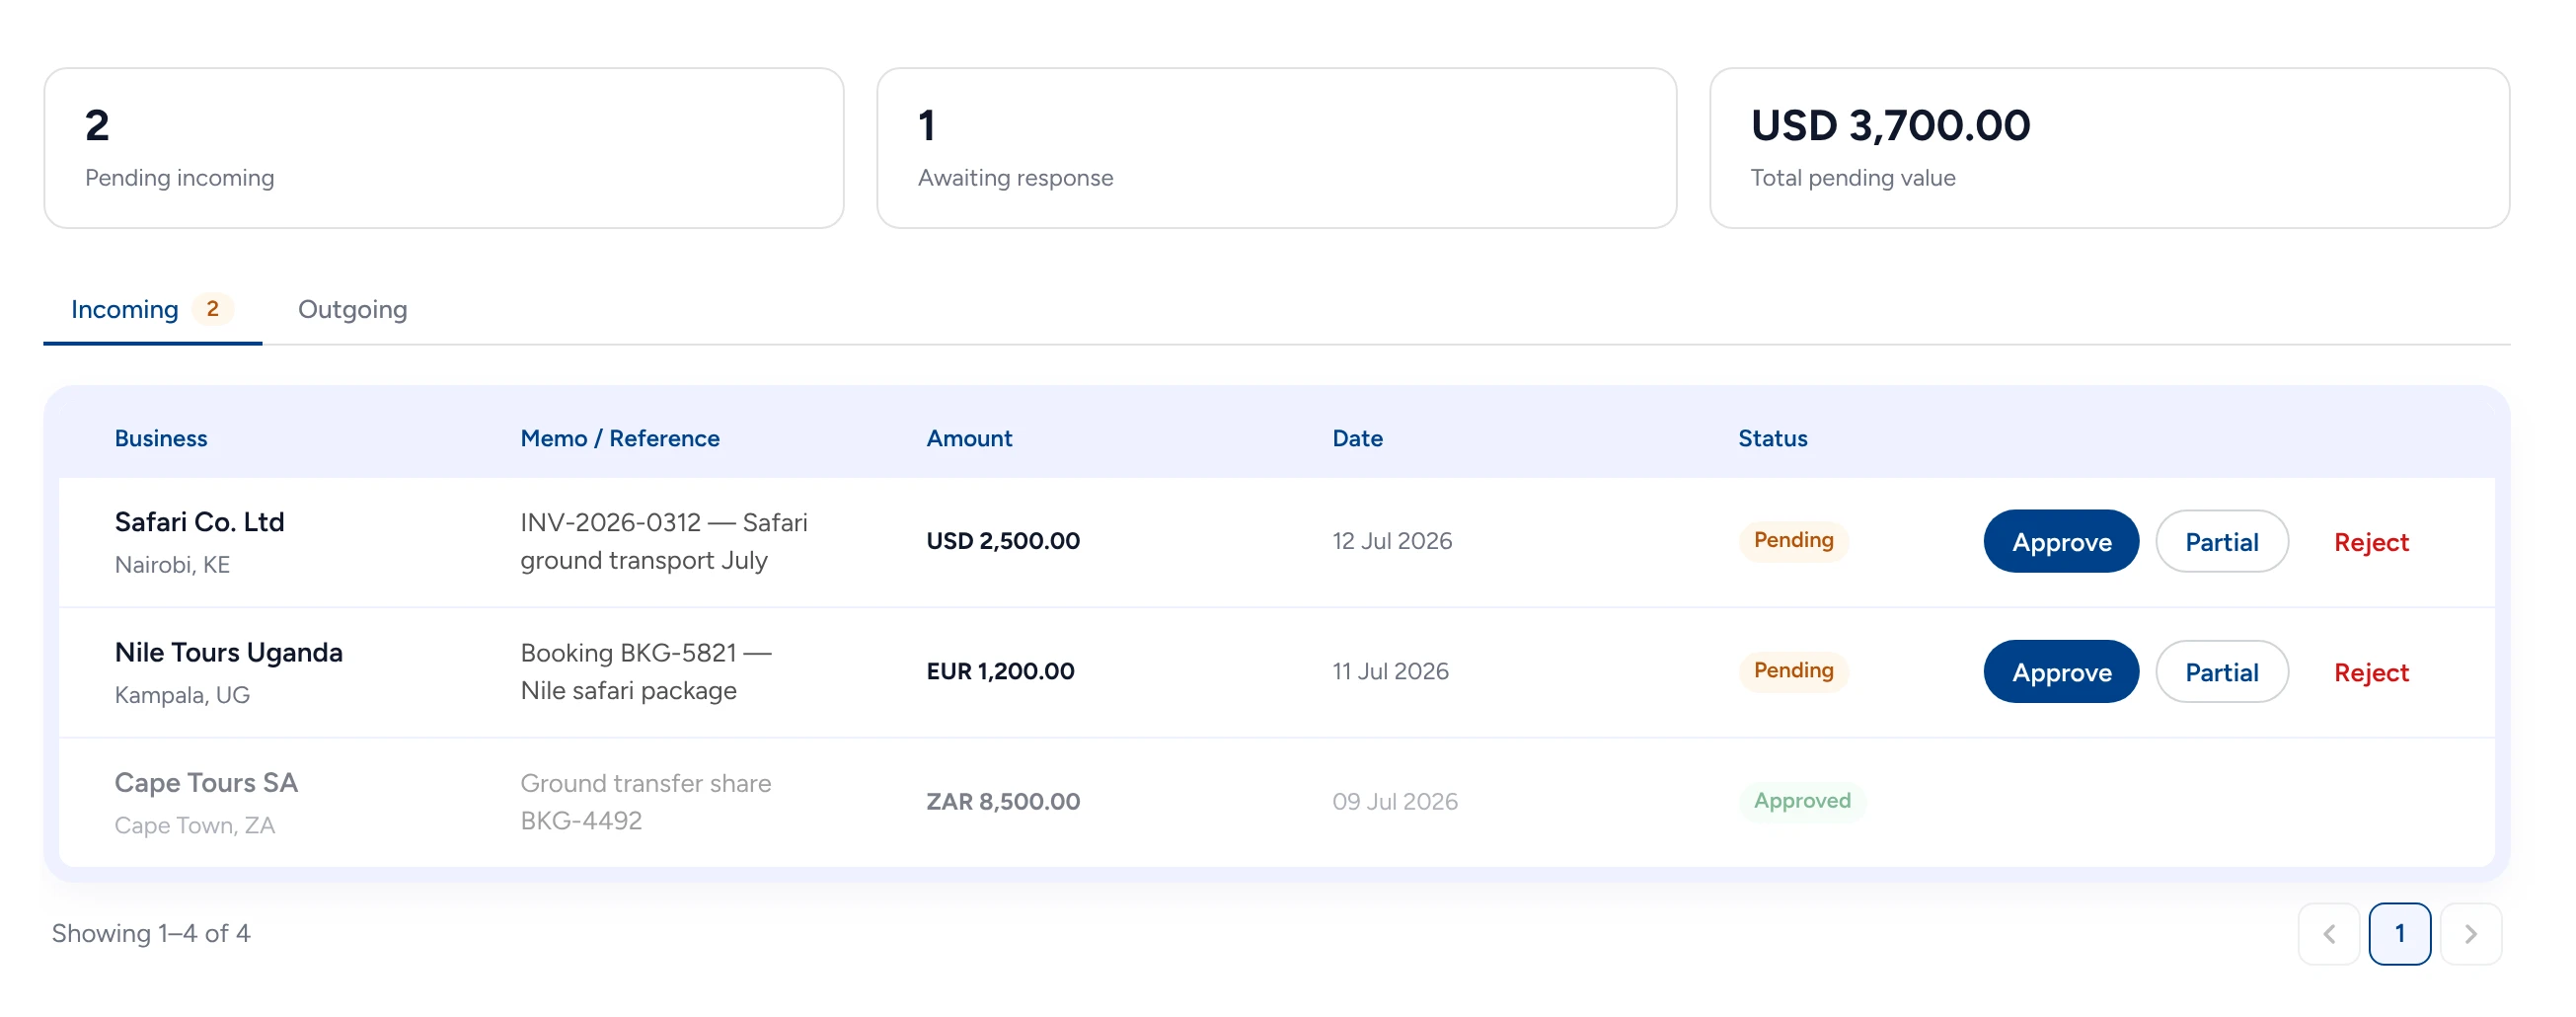2576x1017 pixels.
Task: Click the Ground transfer share BKG-4492 memo
Action: (x=646, y=801)
